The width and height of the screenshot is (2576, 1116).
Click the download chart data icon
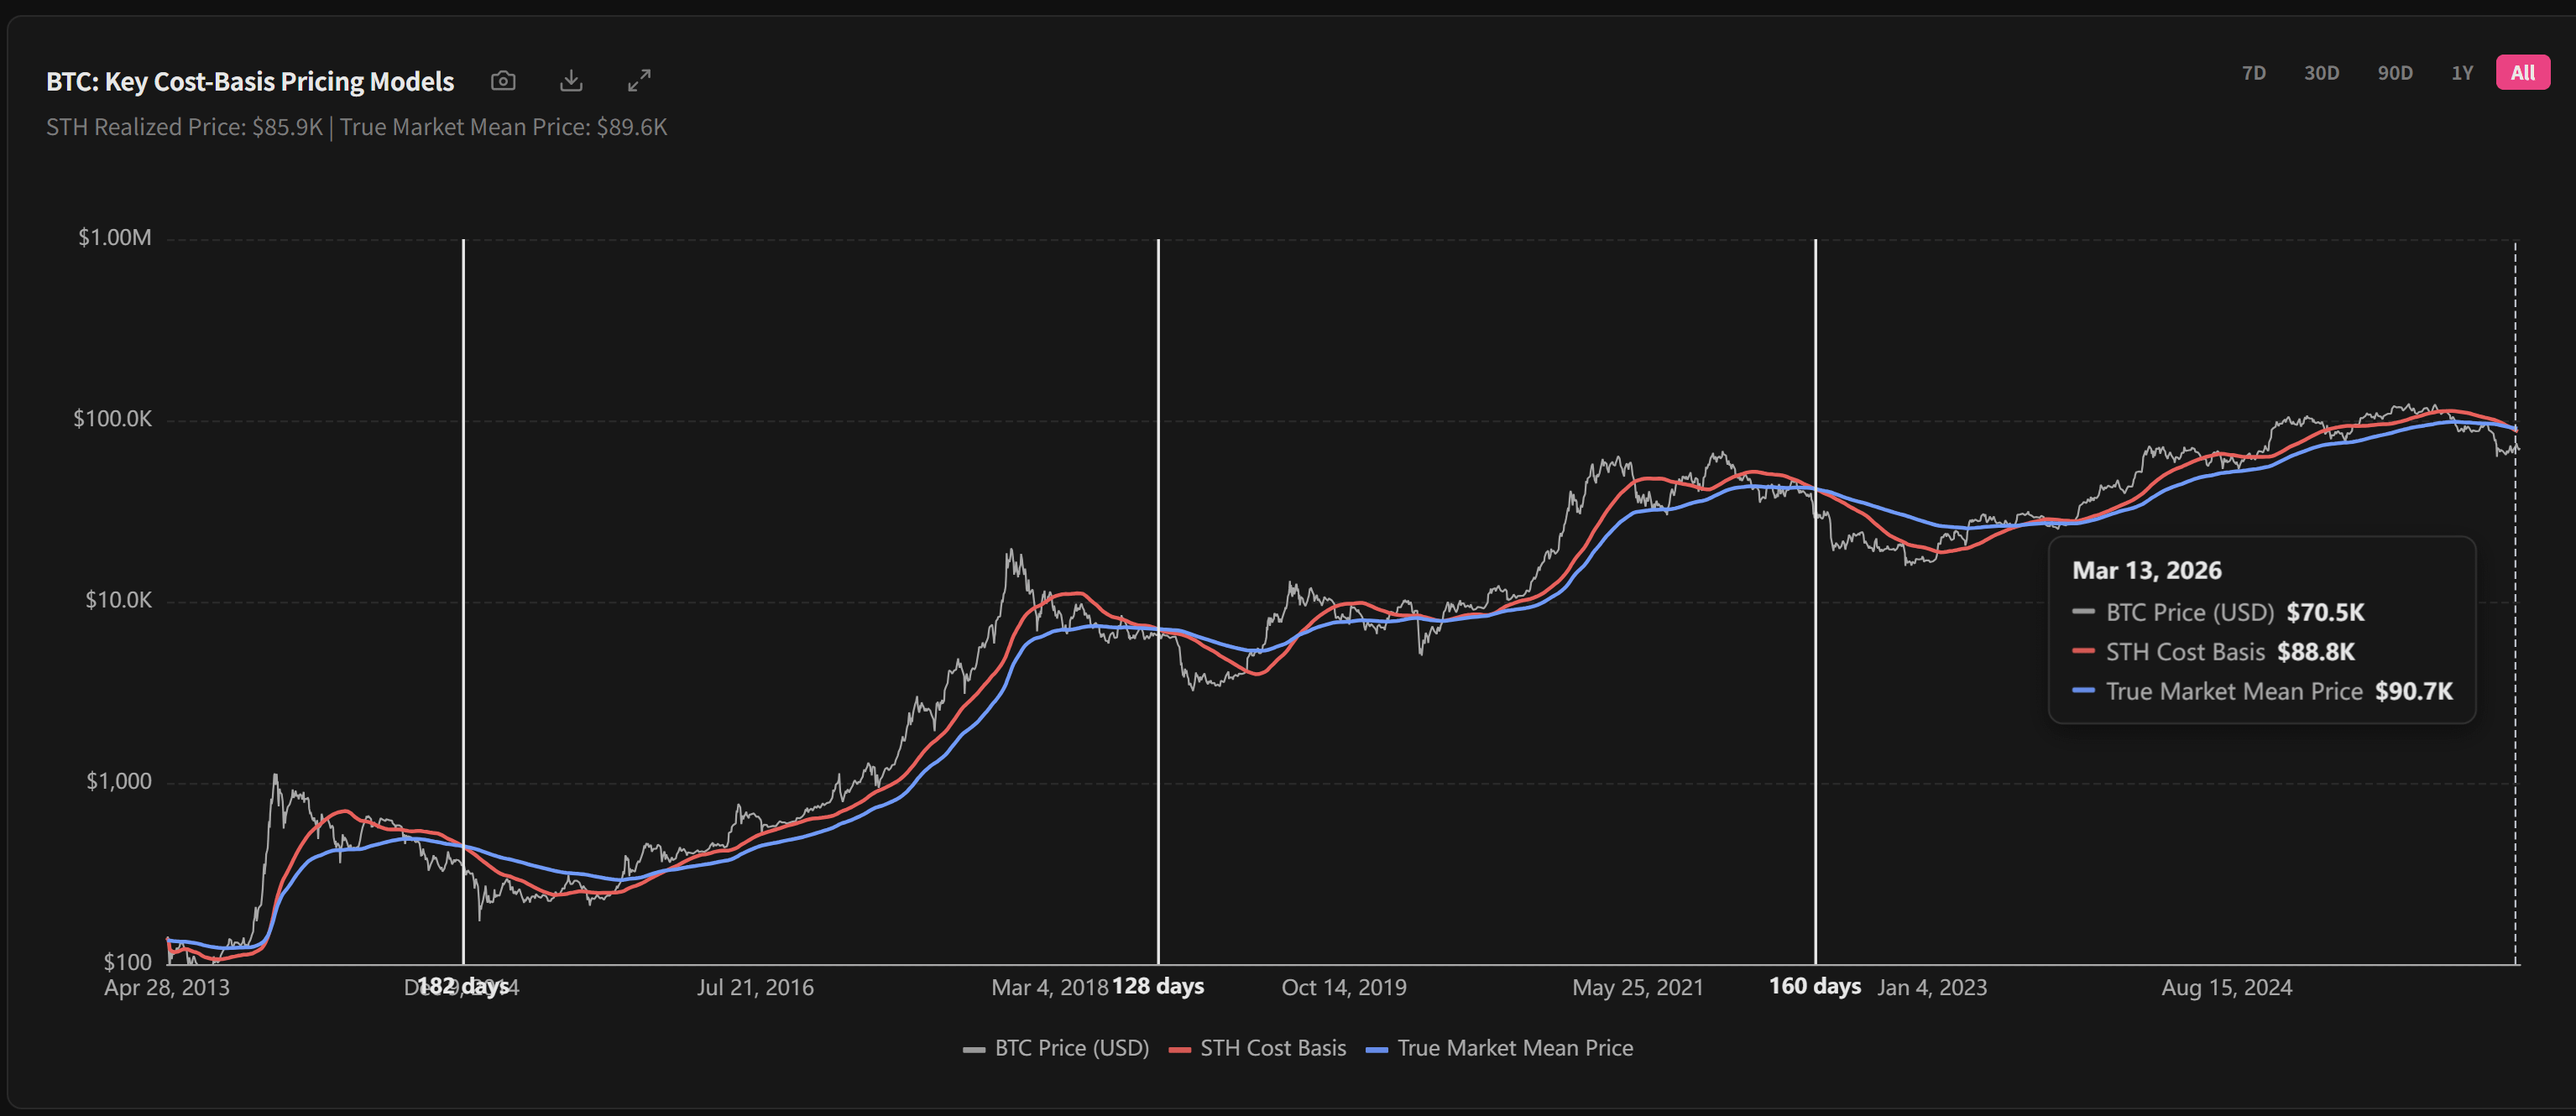point(571,81)
